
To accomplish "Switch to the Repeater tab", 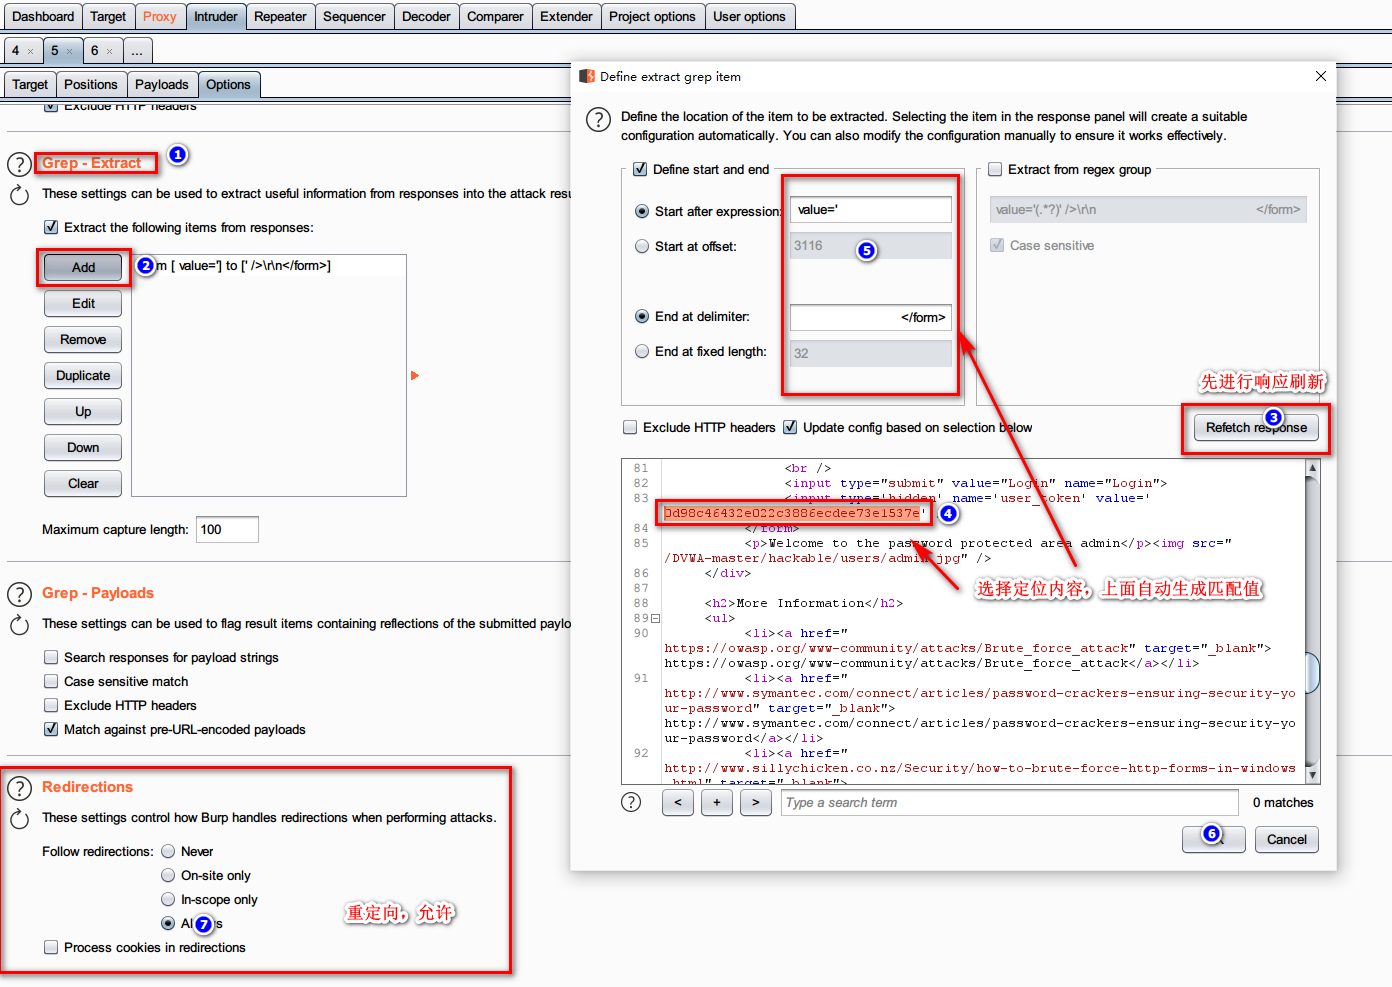I will point(280,16).
